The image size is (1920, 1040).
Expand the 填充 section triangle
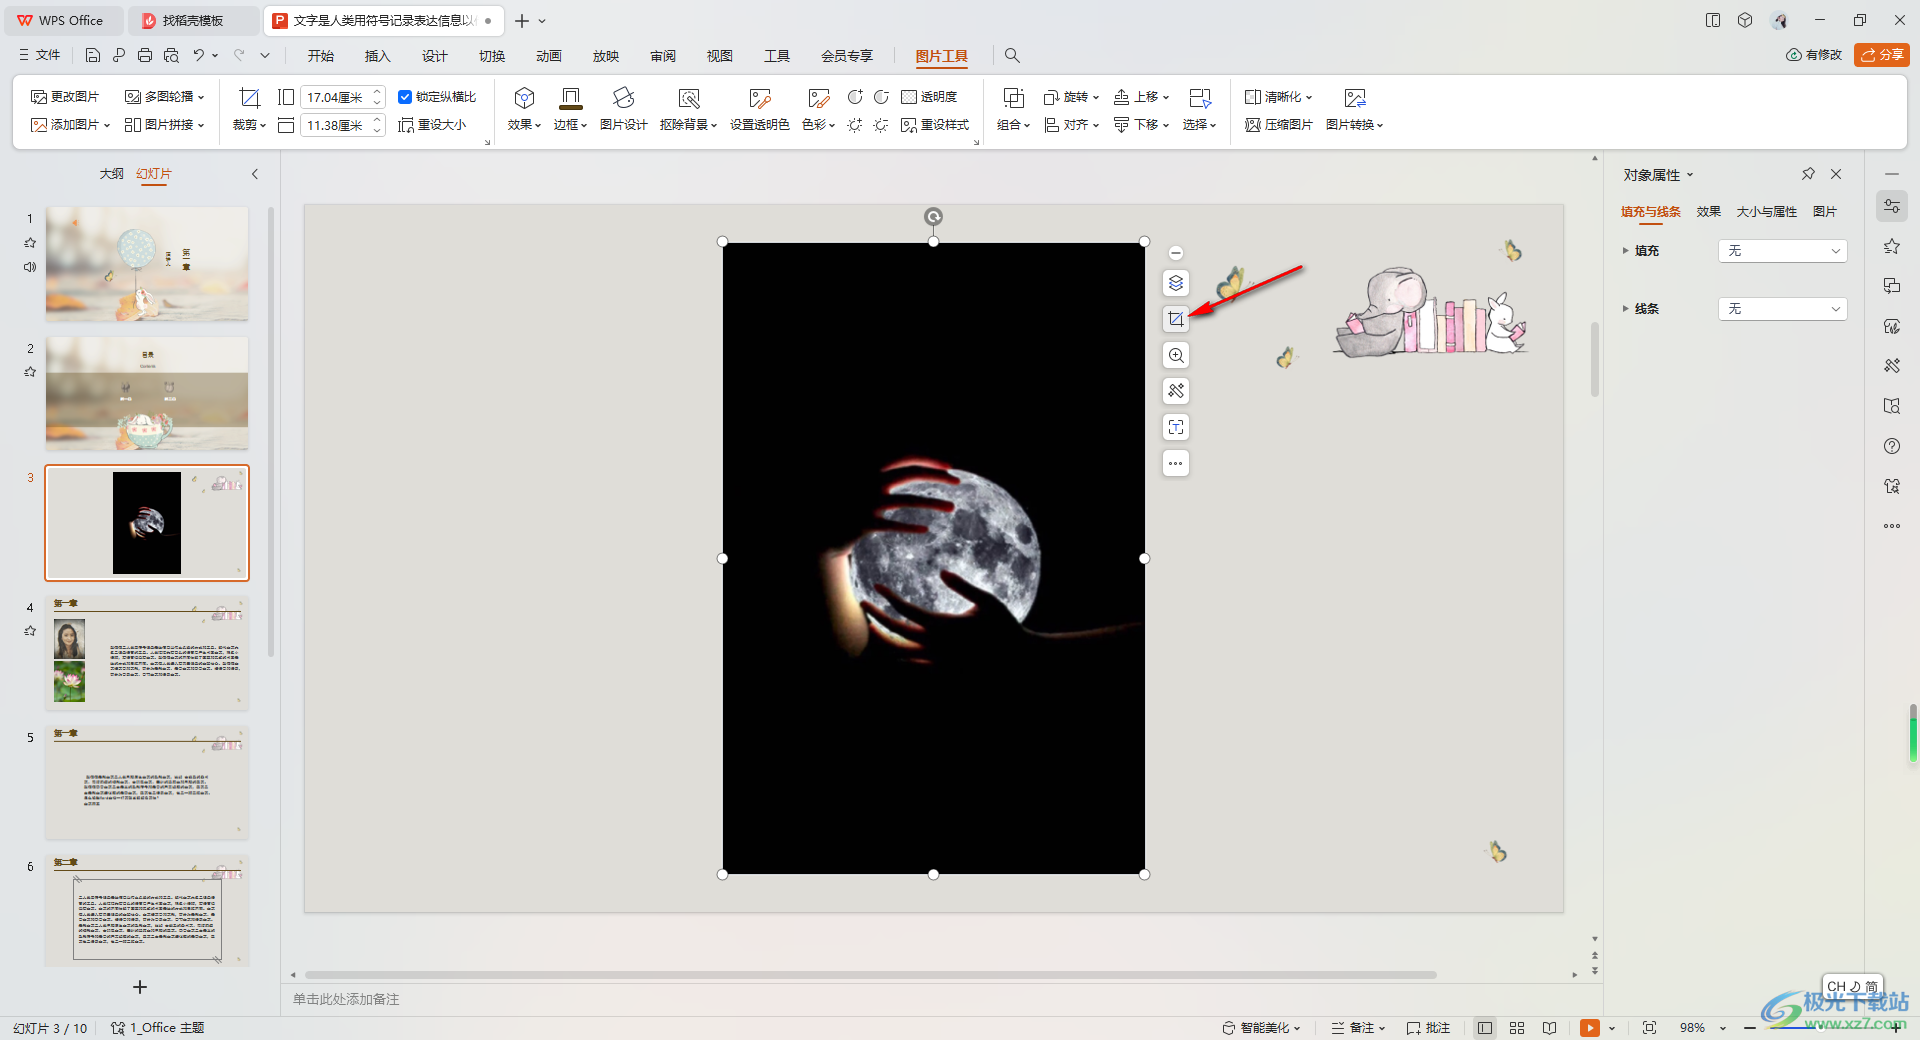point(1625,251)
